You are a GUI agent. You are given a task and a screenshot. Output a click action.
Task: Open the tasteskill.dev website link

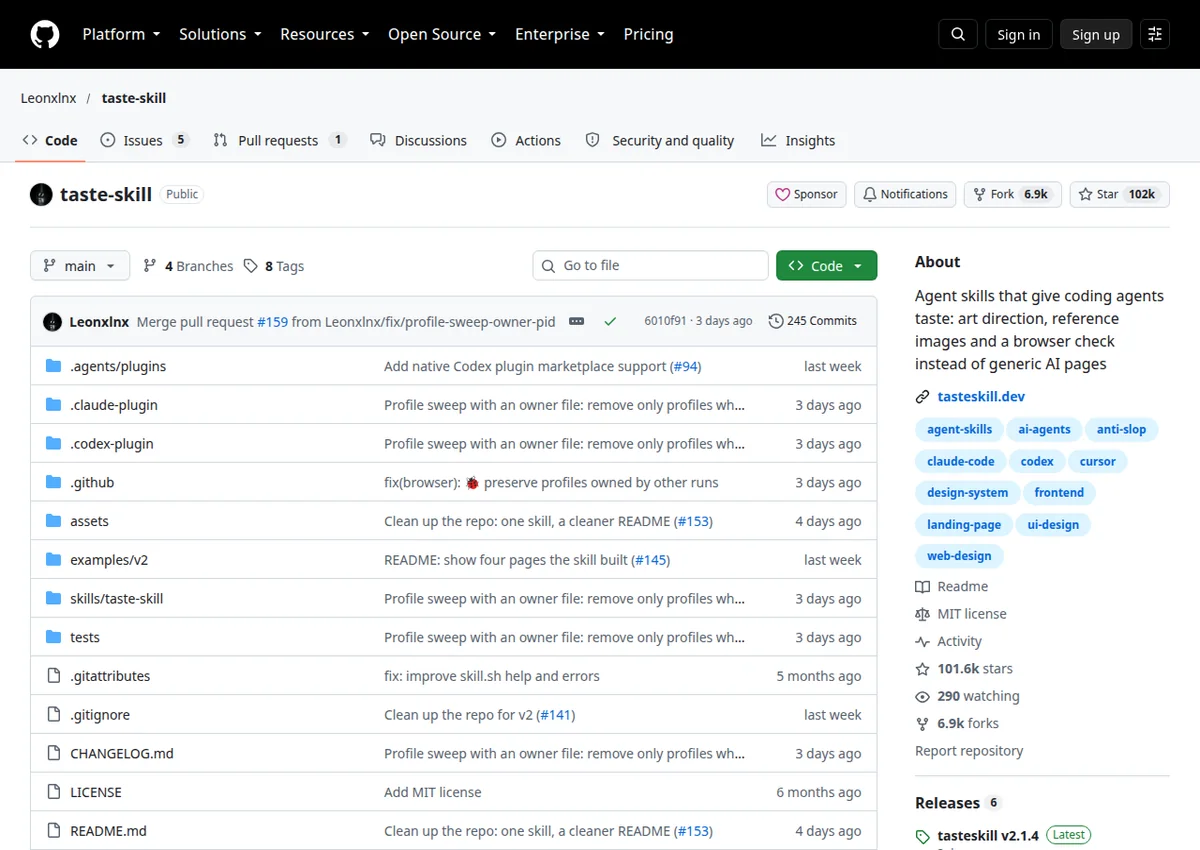pos(981,397)
